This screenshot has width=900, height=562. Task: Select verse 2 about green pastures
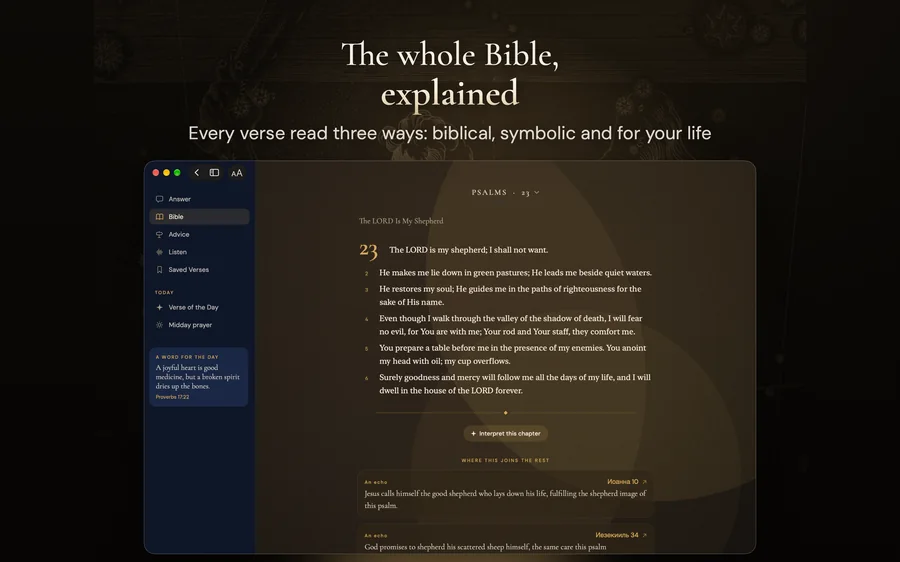(515, 273)
